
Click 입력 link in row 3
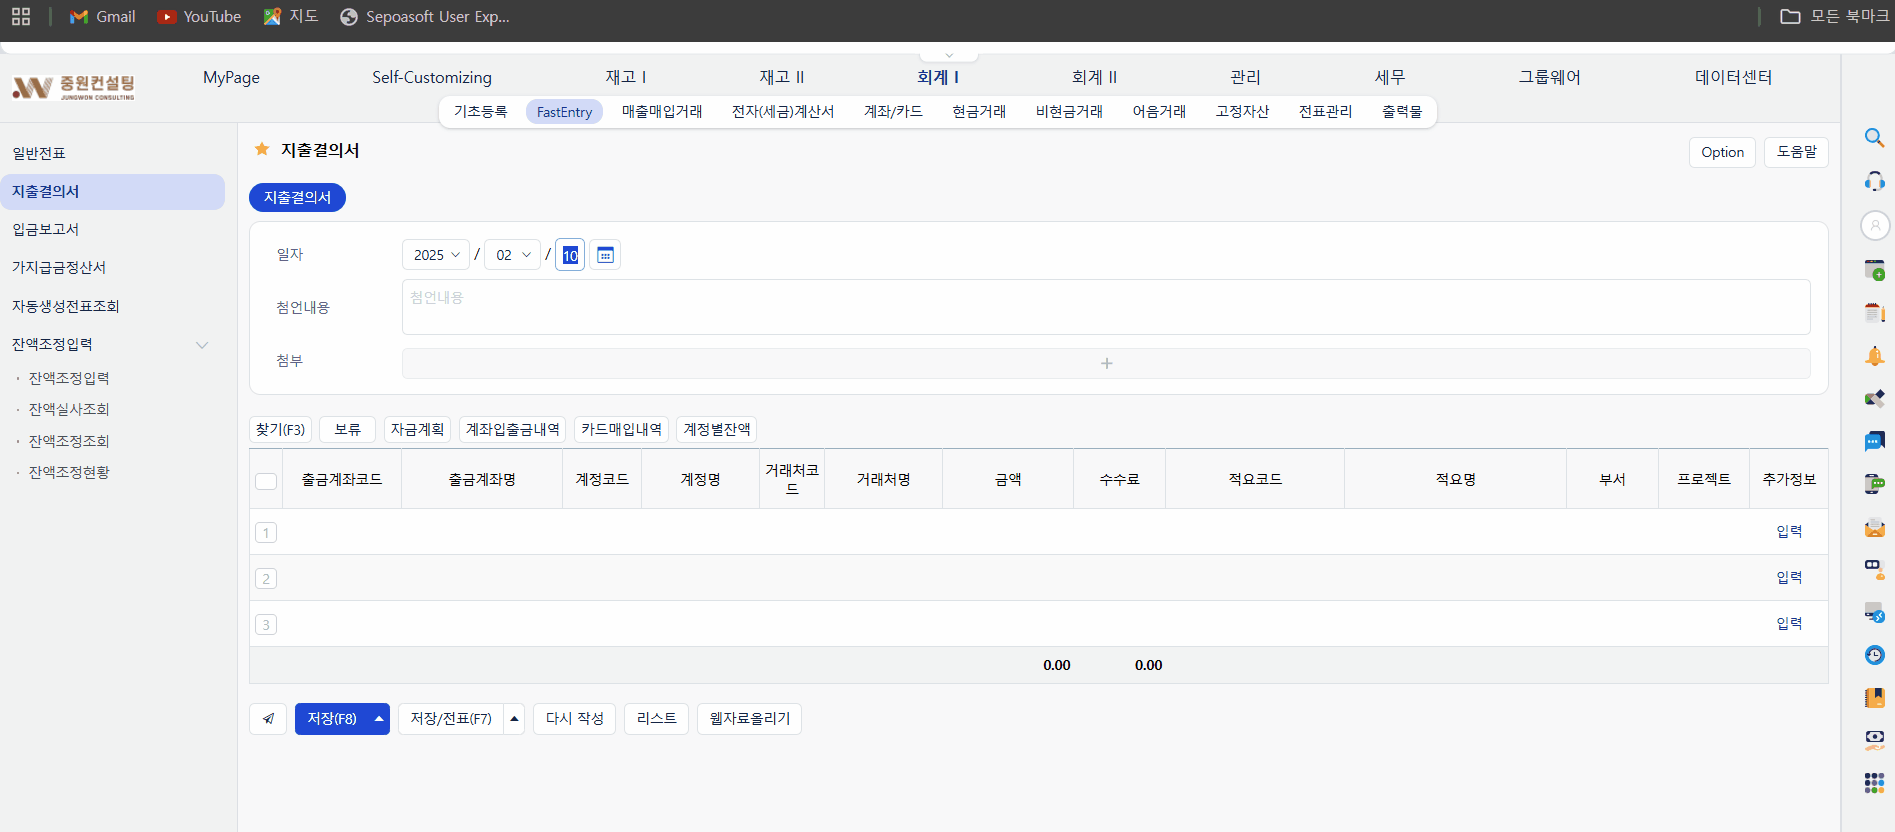coord(1789,624)
